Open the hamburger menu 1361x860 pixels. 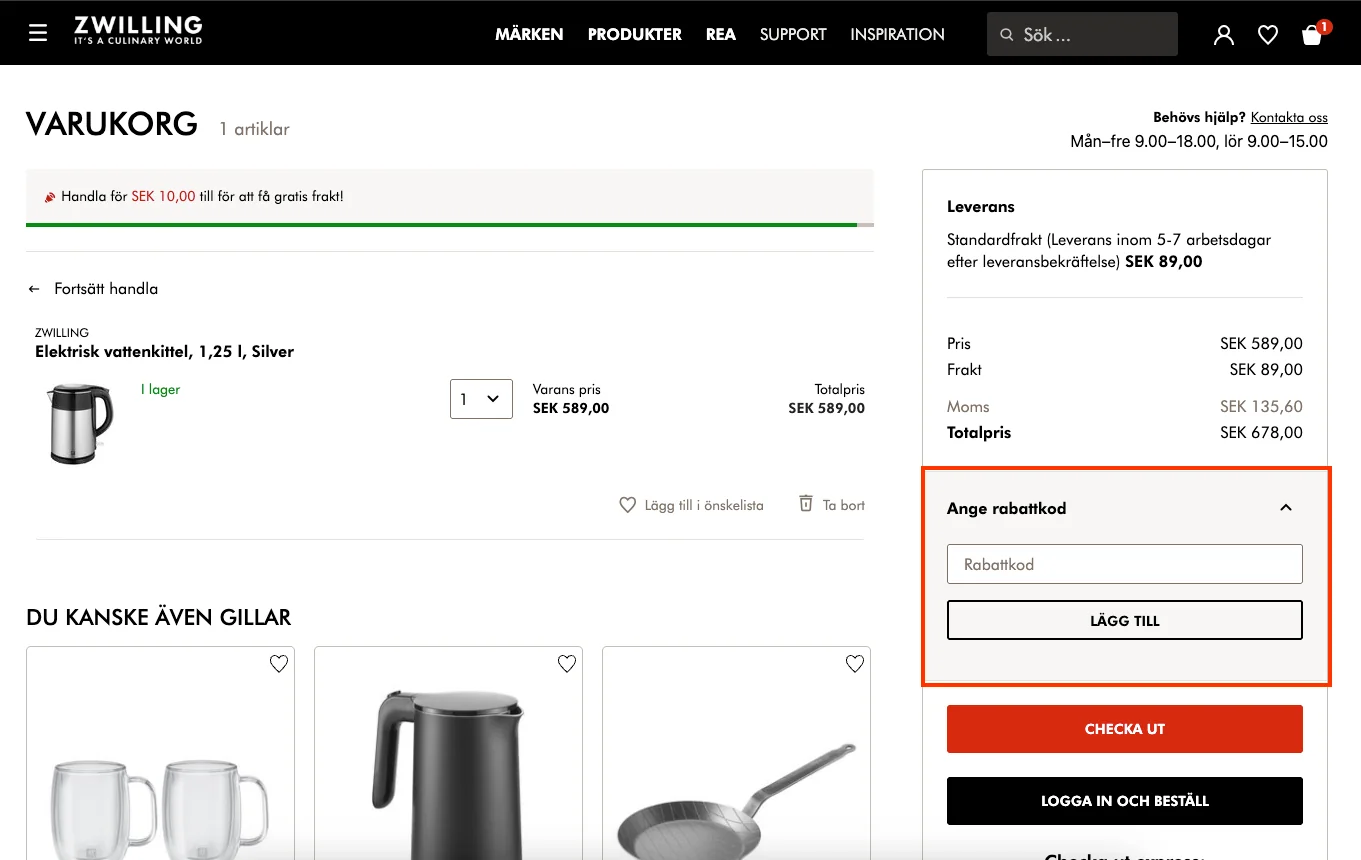tap(38, 34)
